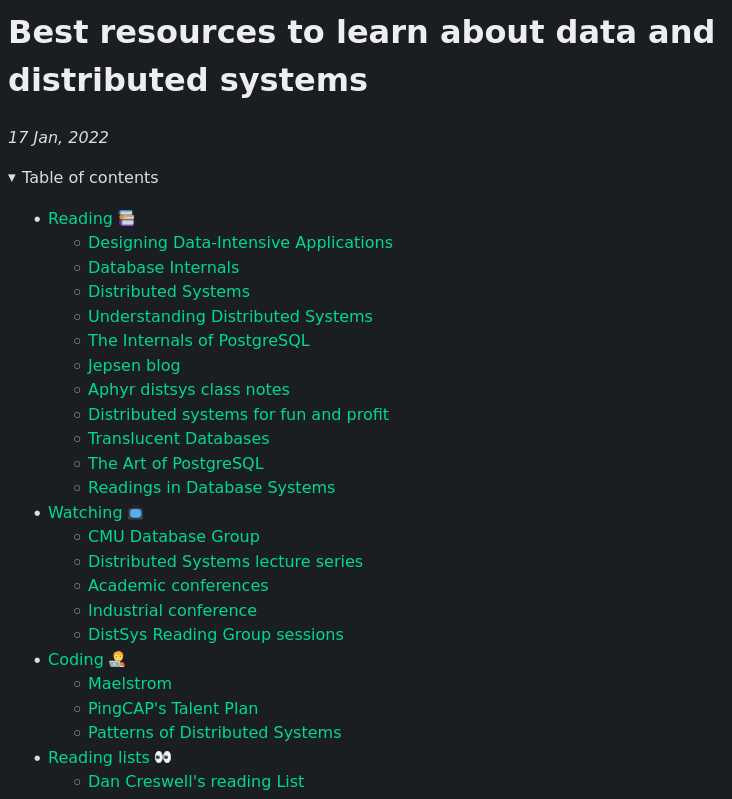The width and height of the screenshot is (732, 799).
Task: Click the technologist emoji beside Coding
Action: tap(117, 659)
